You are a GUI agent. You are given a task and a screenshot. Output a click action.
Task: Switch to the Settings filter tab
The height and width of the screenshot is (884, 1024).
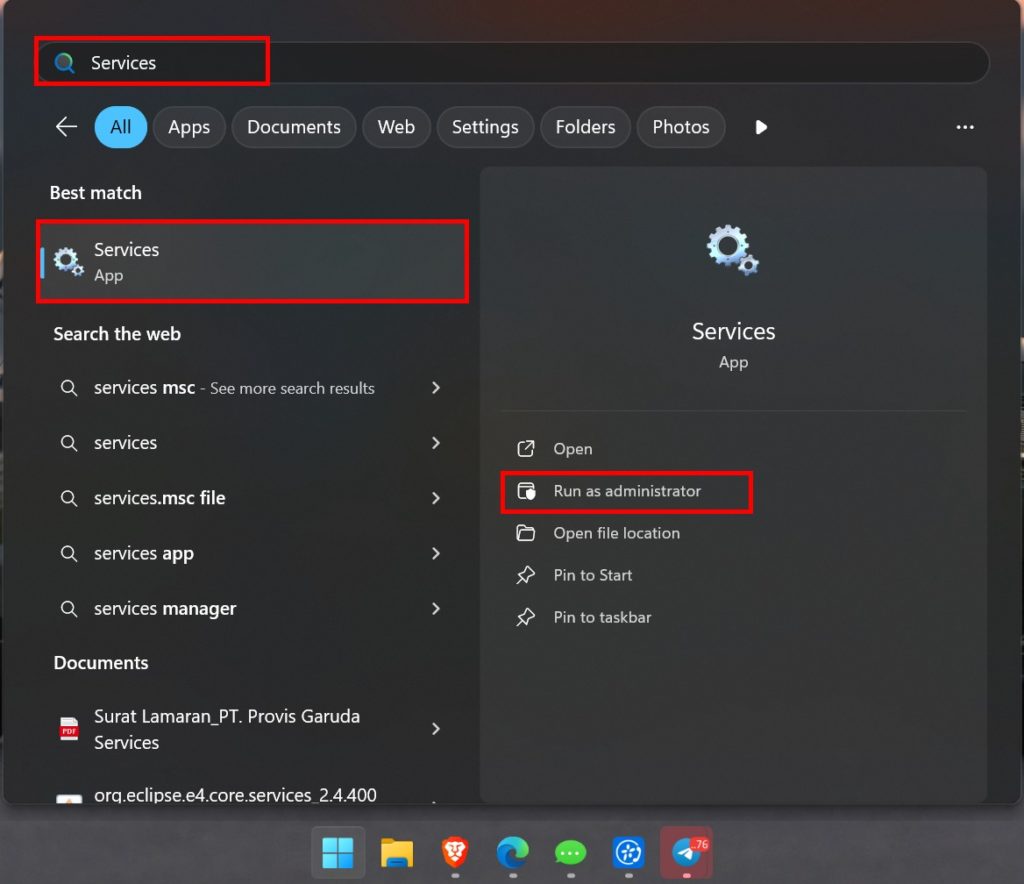click(485, 127)
